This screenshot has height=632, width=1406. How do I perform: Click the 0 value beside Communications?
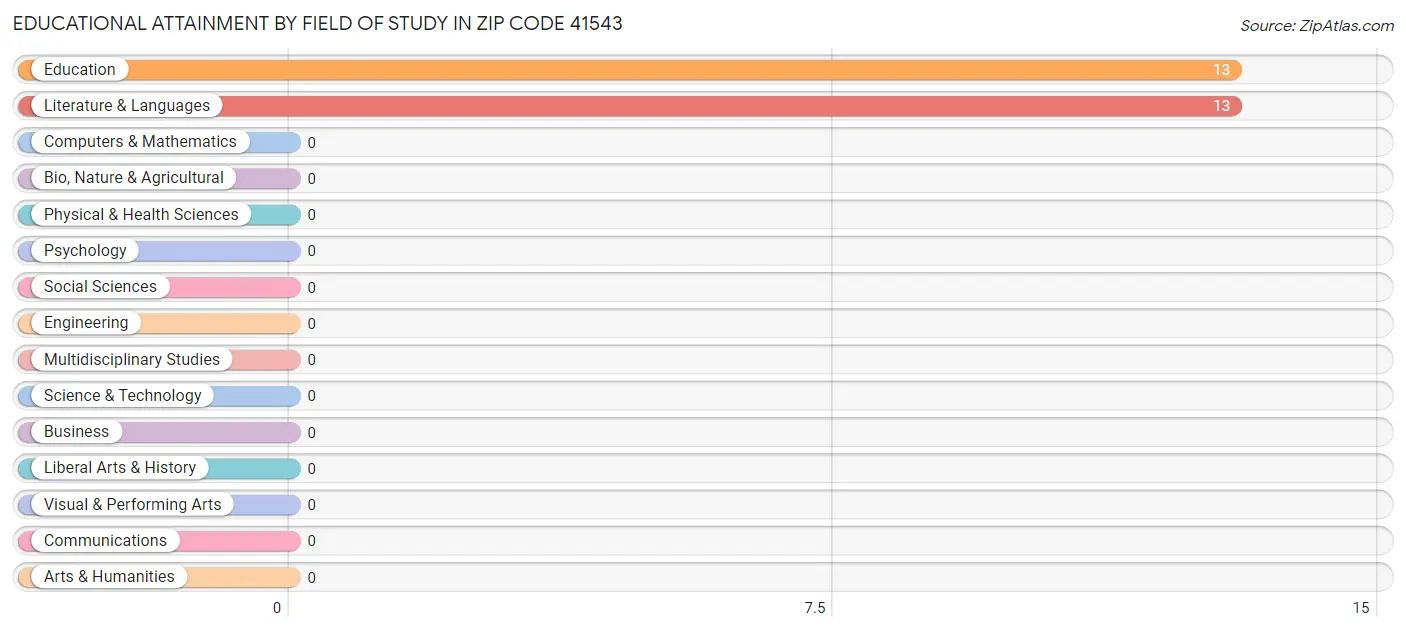pos(312,541)
